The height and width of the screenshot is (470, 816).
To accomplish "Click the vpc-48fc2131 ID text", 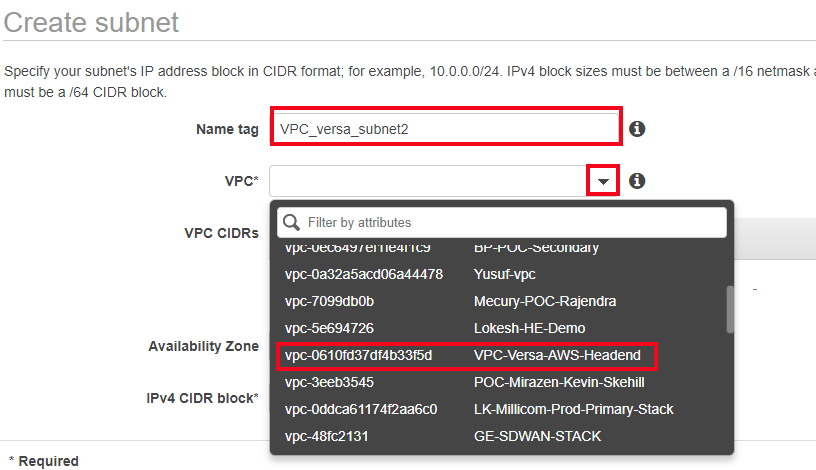I will click(326, 437).
